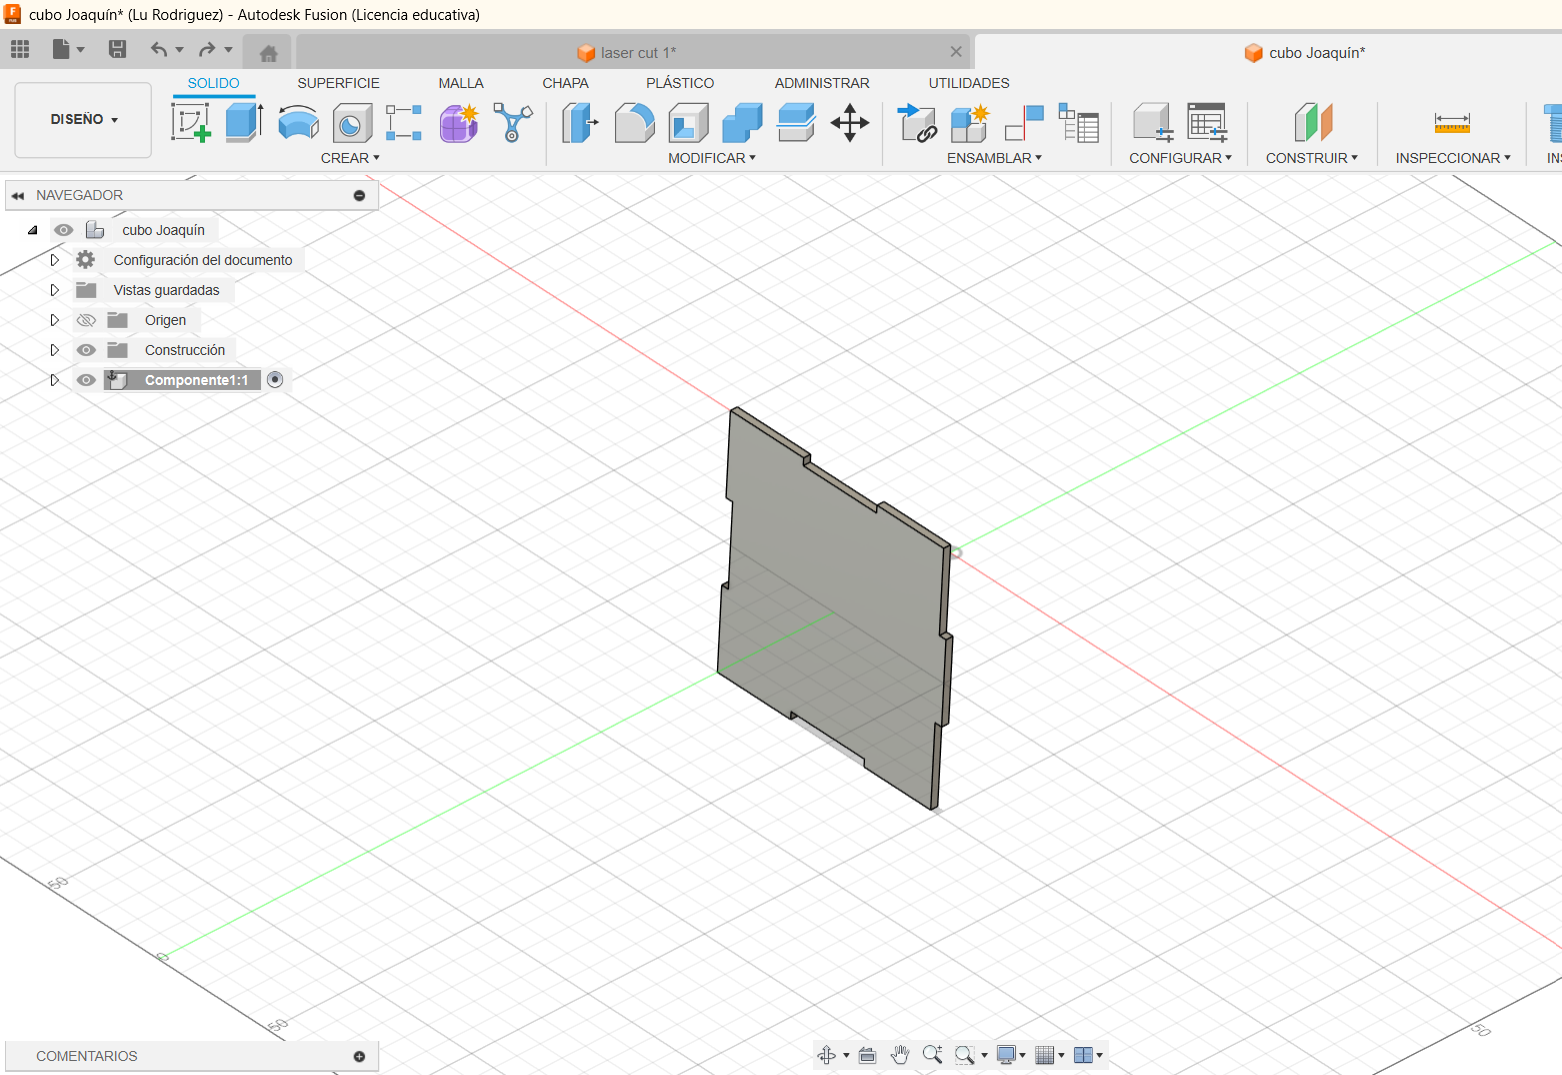
Task: Expand the Vistas guardadas tree node
Action: coord(55,290)
